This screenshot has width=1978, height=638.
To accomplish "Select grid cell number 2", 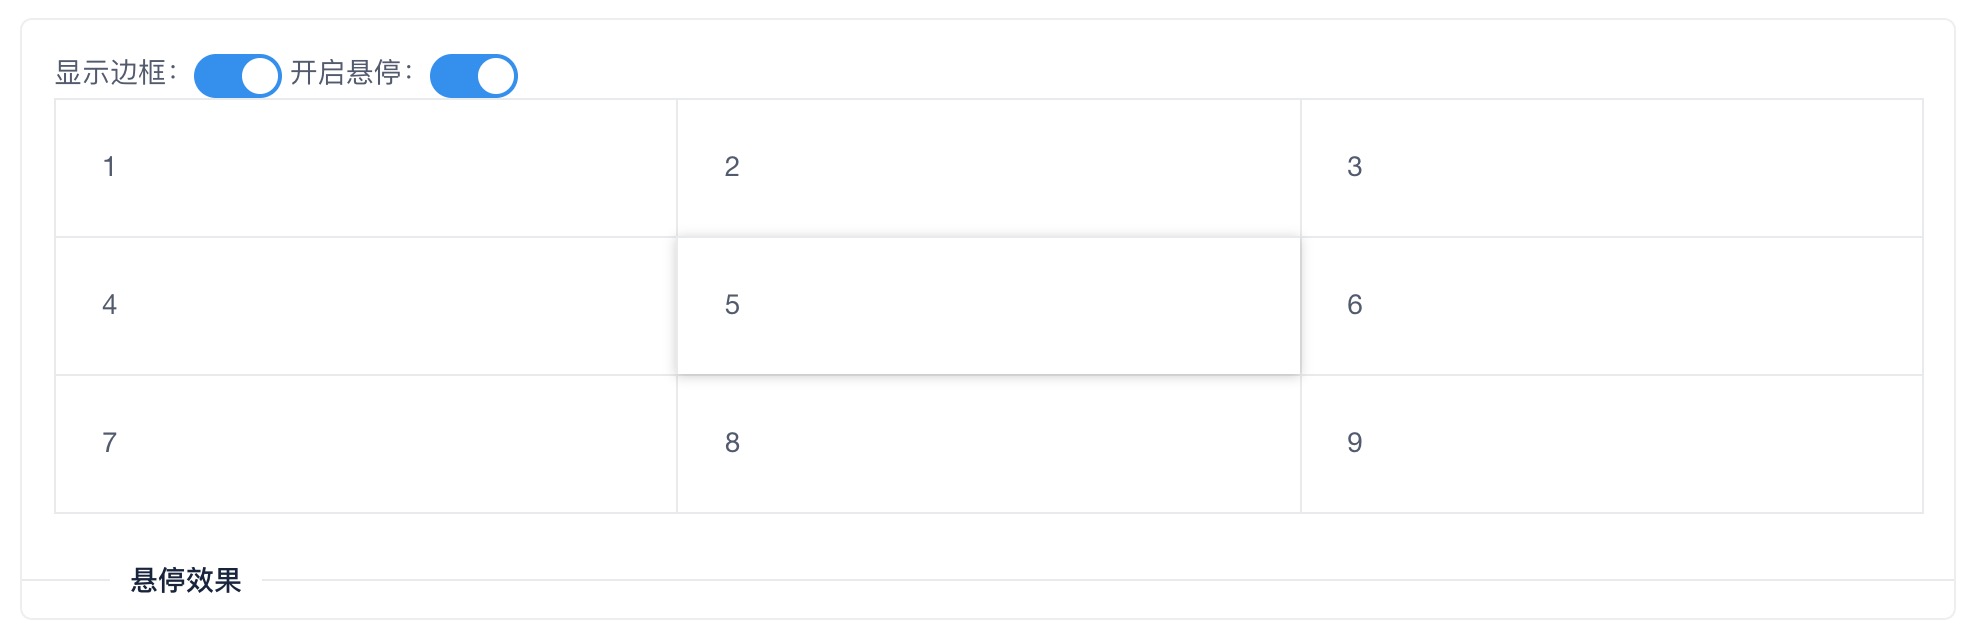I will 989,168.
